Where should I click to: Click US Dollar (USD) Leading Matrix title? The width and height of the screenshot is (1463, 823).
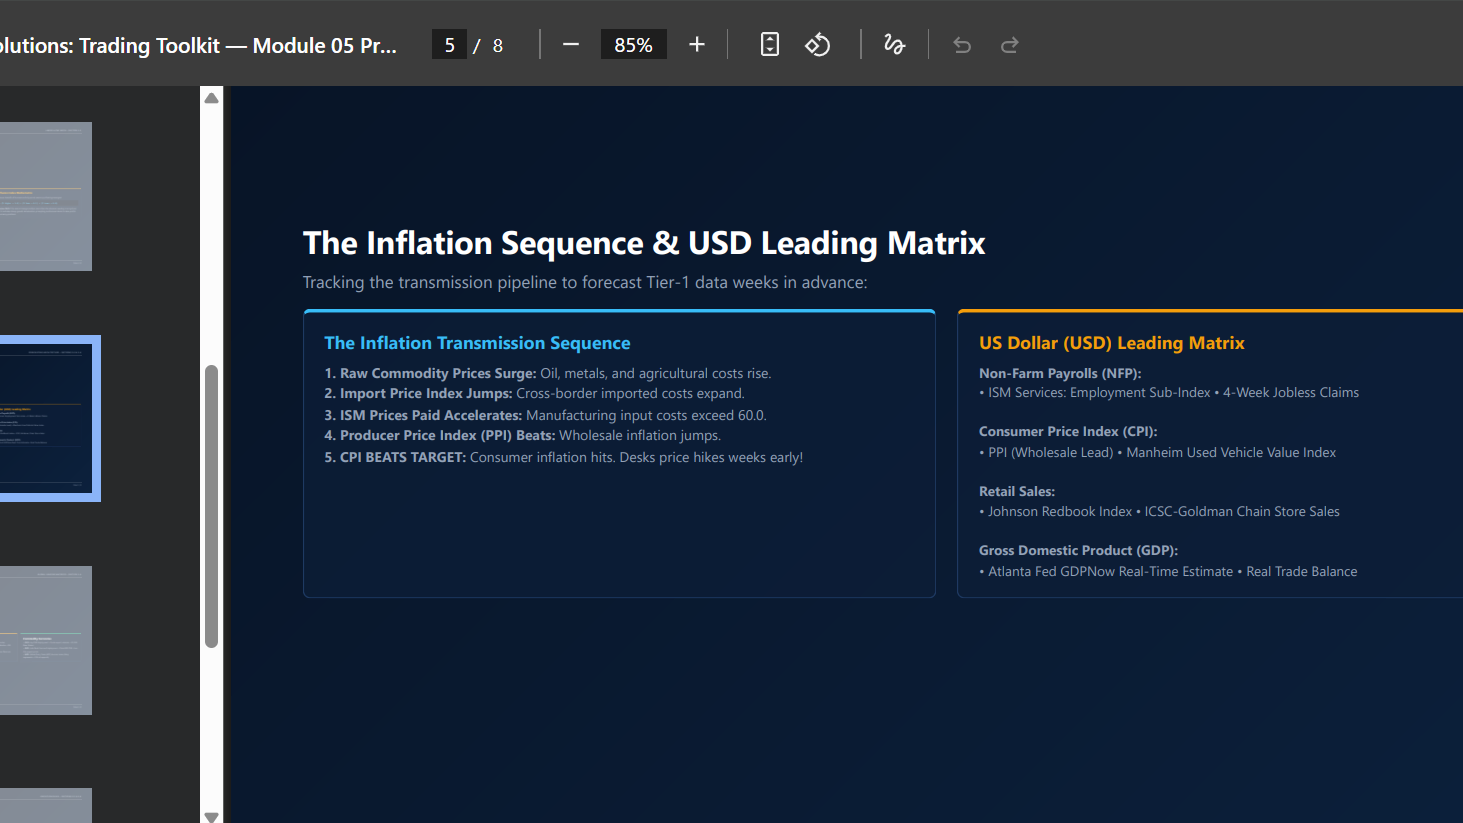pos(1112,343)
